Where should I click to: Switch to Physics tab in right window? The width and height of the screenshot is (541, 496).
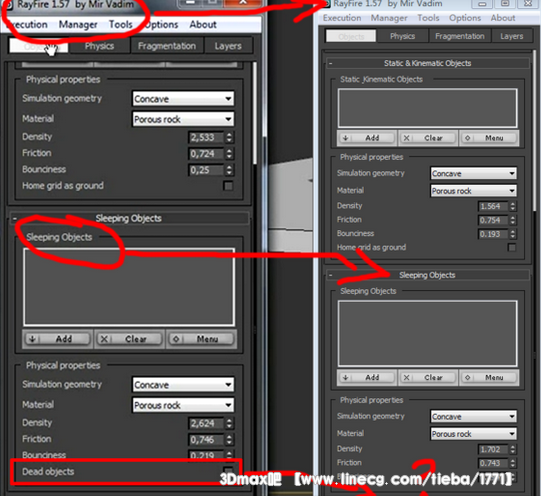click(402, 36)
